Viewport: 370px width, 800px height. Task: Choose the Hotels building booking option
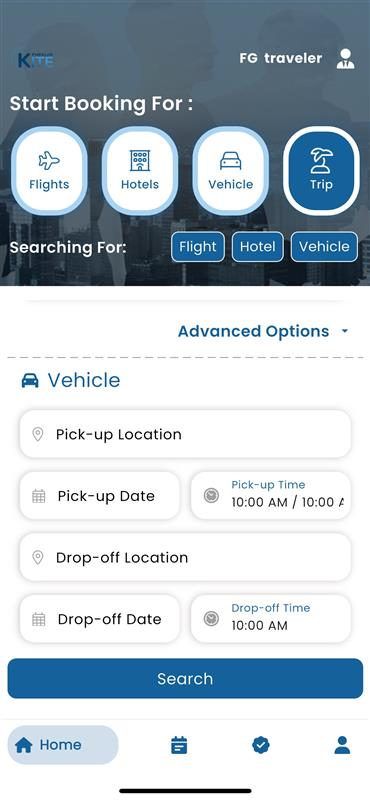coord(140,171)
